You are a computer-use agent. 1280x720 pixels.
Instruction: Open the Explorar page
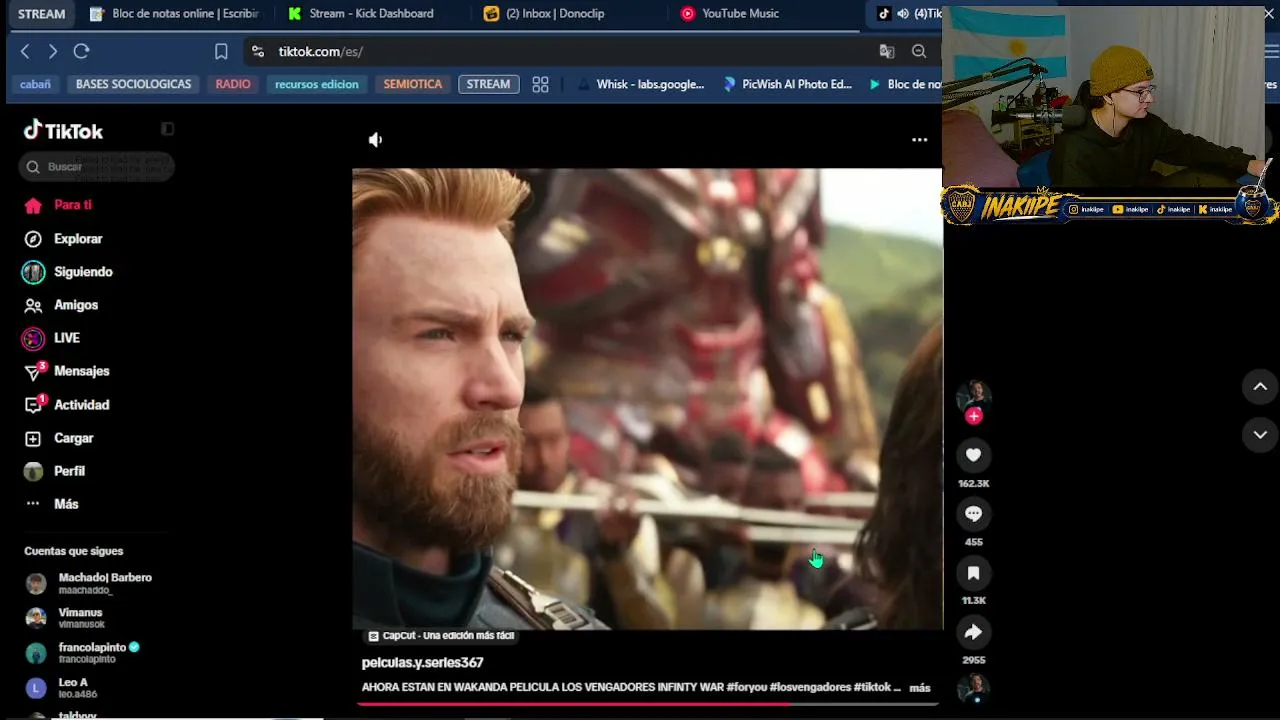pyautogui.click(x=63, y=239)
